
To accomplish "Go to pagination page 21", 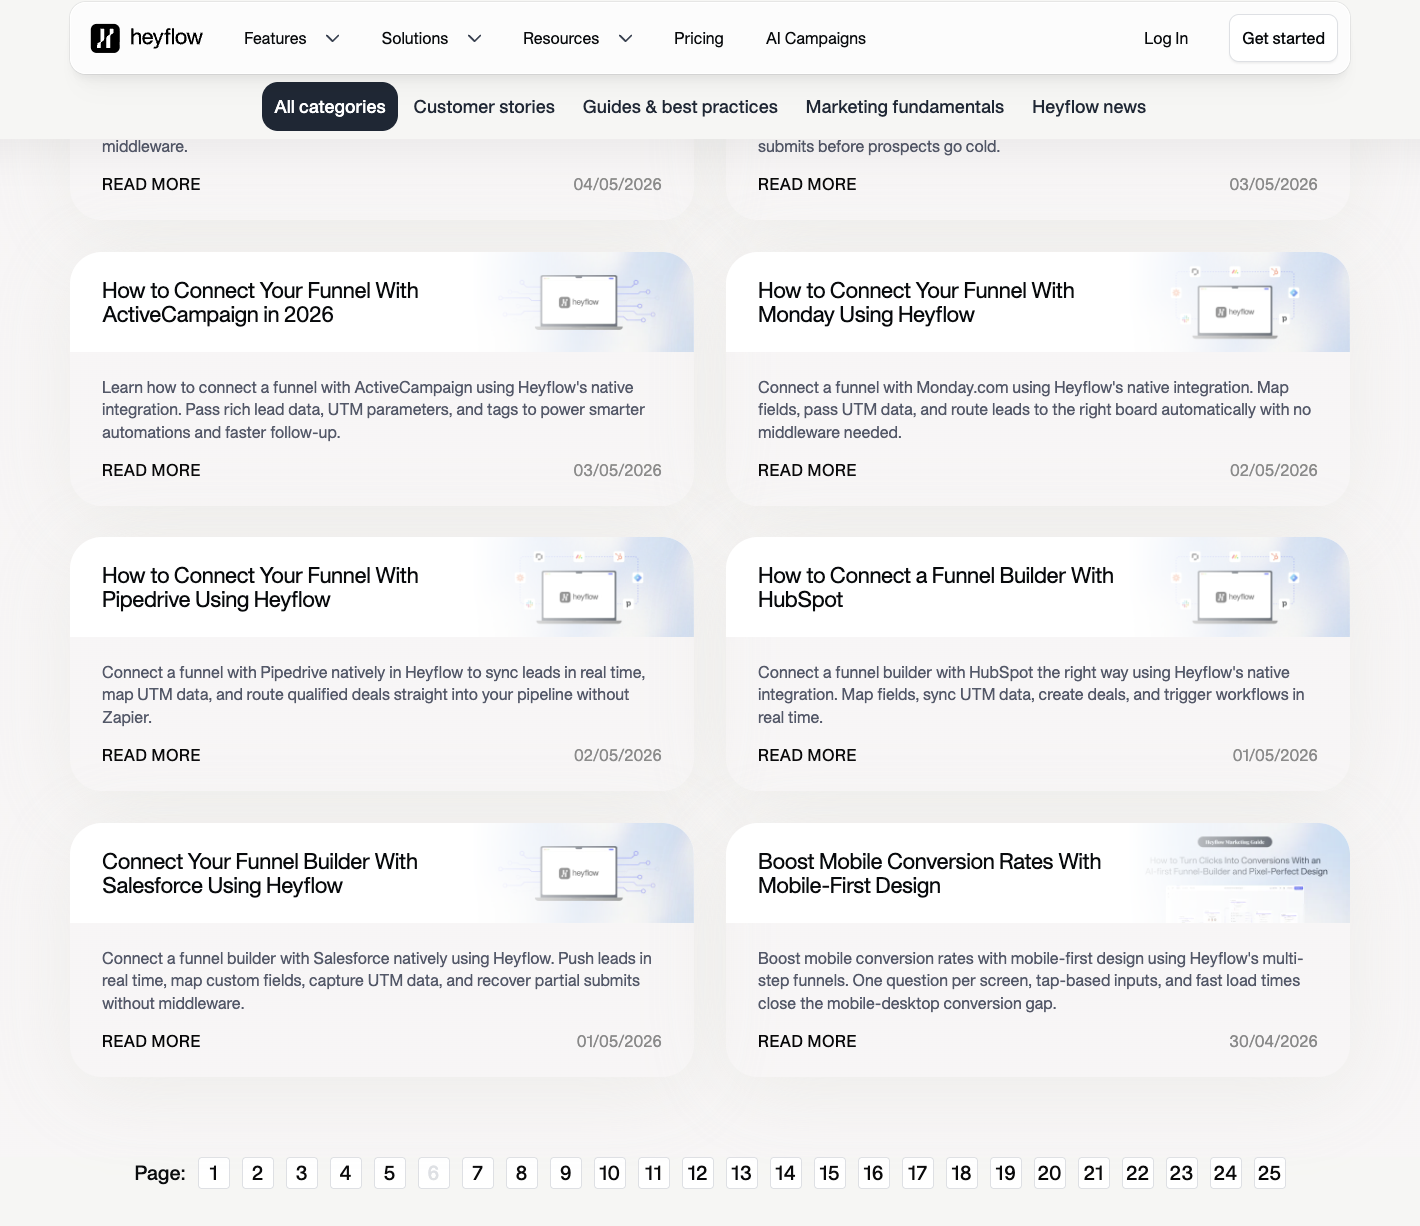I will 1094,1173.
